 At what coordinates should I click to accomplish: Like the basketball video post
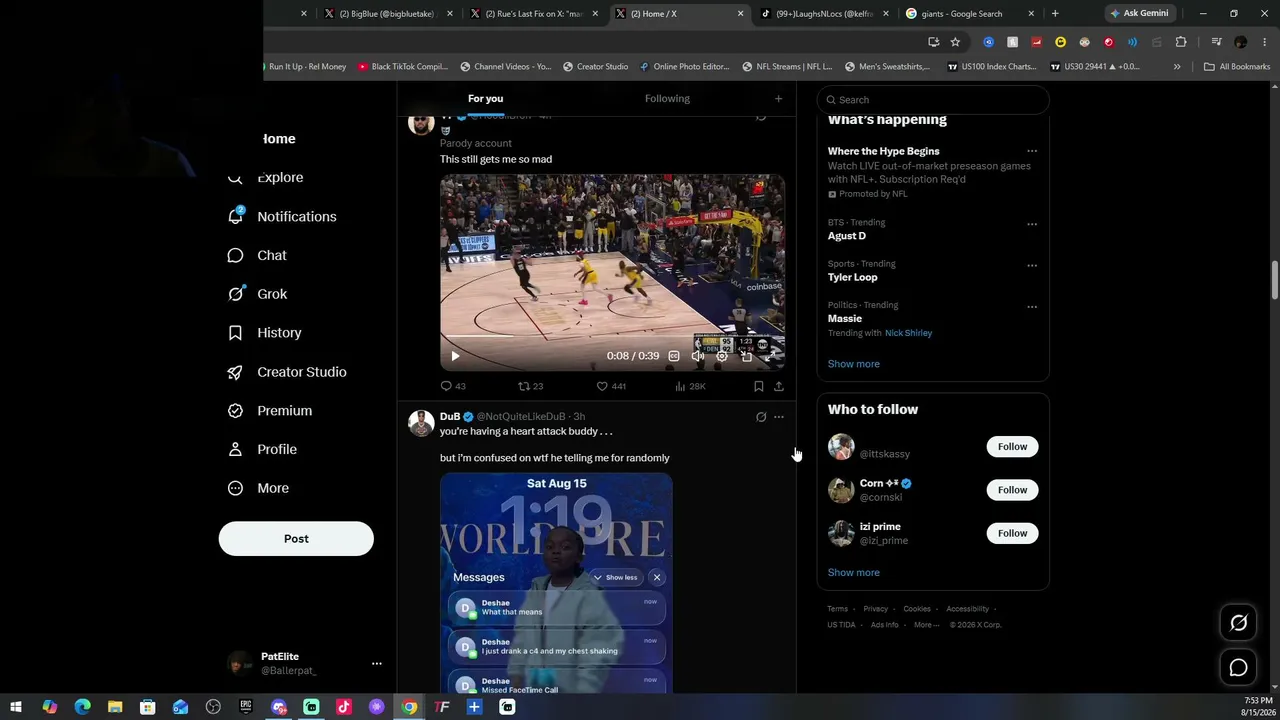point(611,386)
